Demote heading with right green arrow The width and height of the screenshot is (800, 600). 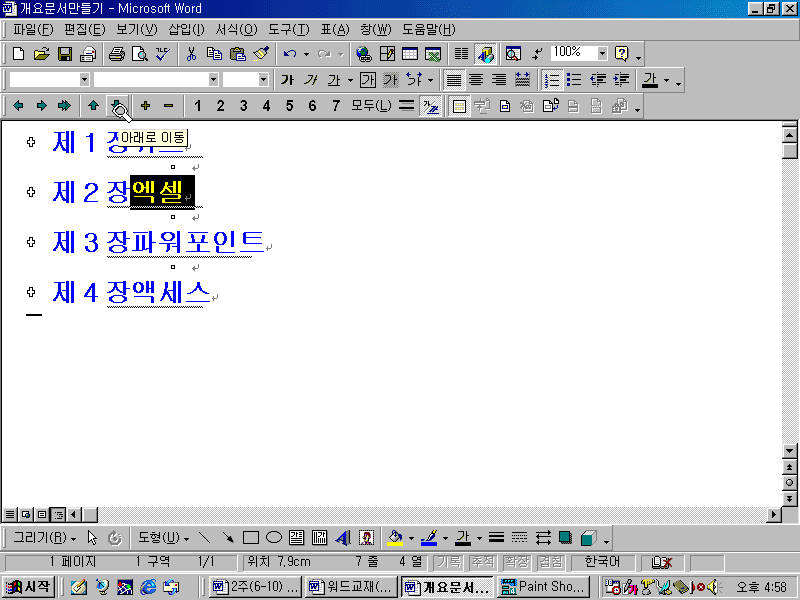[41, 106]
